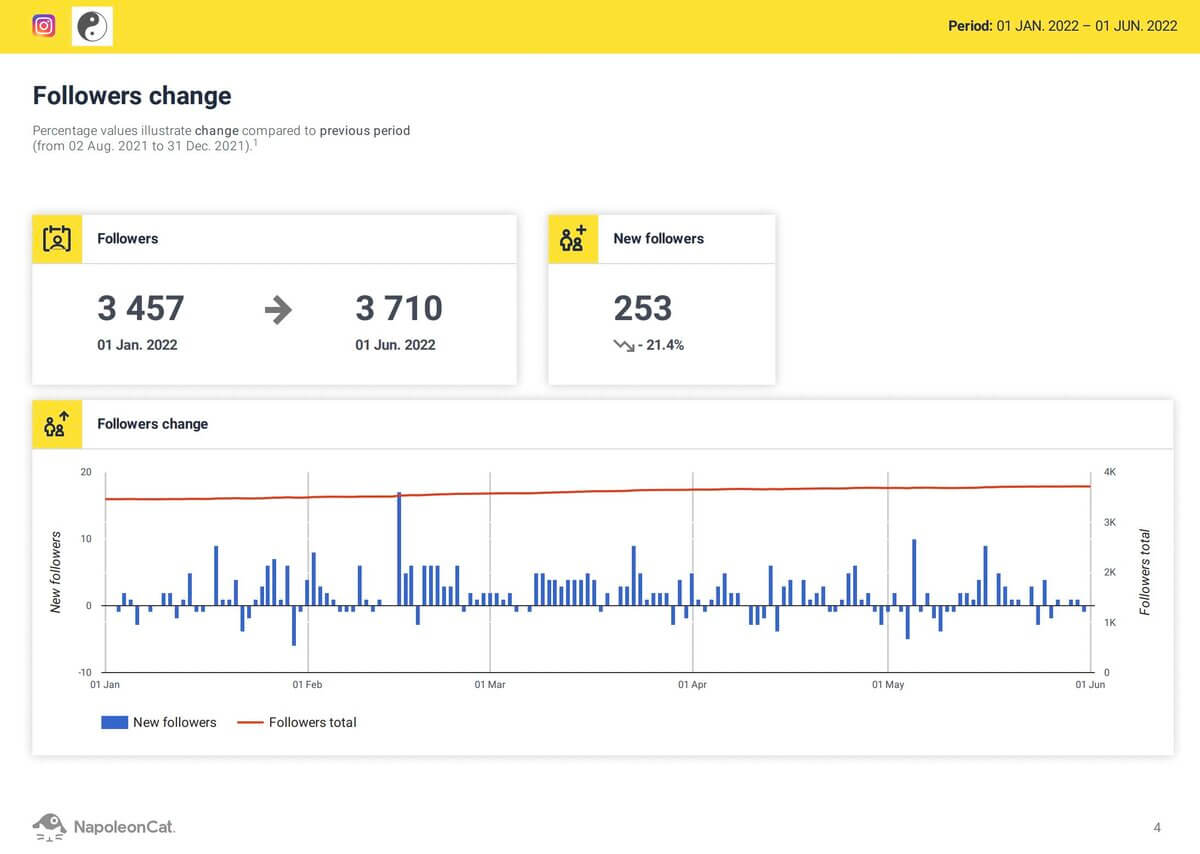Toggle the Followers total legend line
Viewport: 1200px width, 854px height.
coord(311,722)
